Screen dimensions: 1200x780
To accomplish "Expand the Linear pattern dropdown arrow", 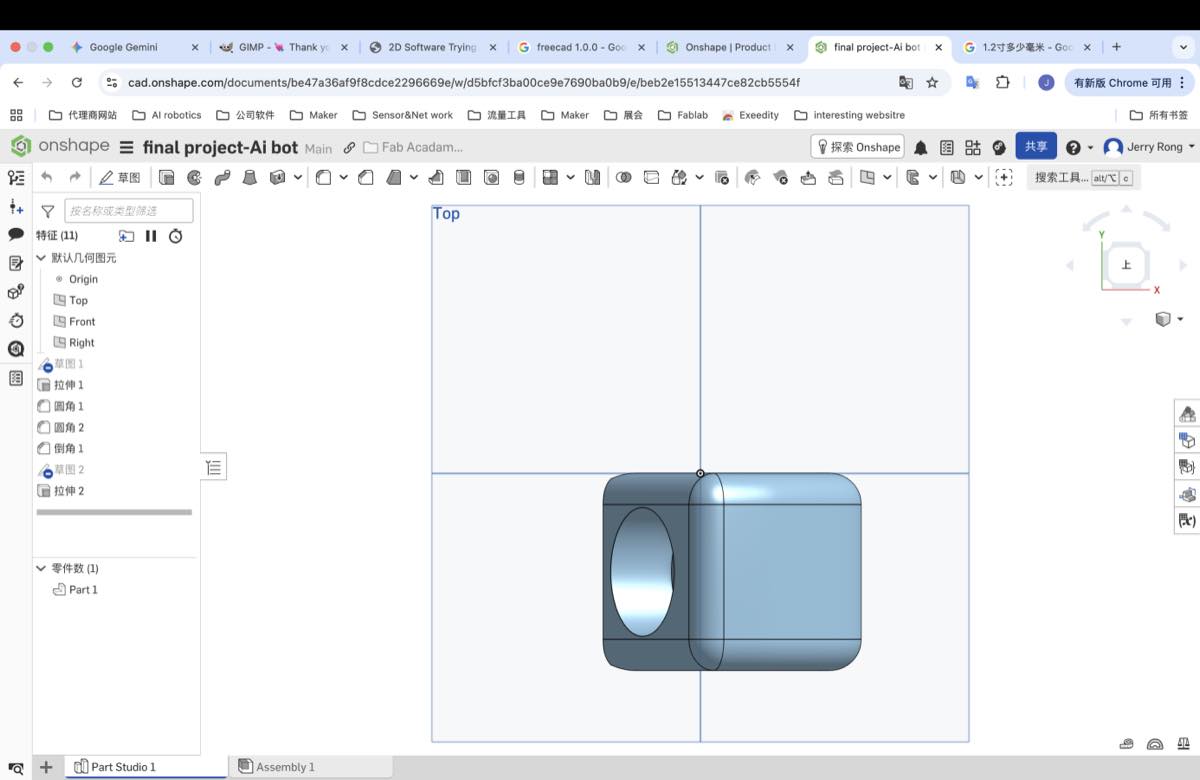I will [x=571, y=178].
